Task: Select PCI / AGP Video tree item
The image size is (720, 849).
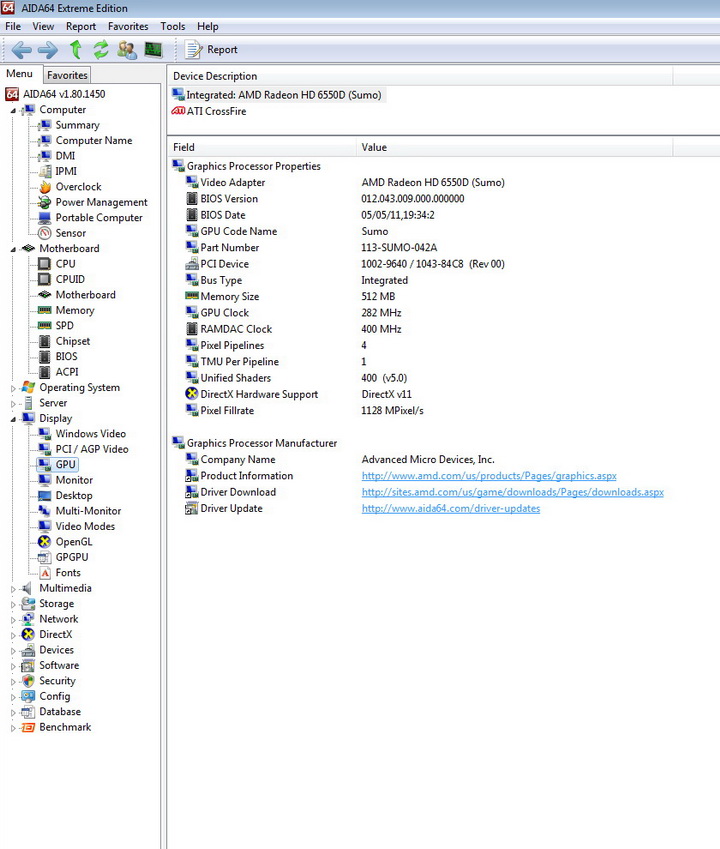Action: [92, 449]
